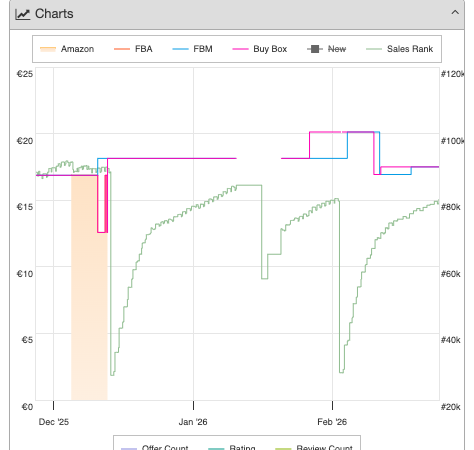Toggle Offer Count in lower legend
The image size is (474, 450).
tap(155, 447)
